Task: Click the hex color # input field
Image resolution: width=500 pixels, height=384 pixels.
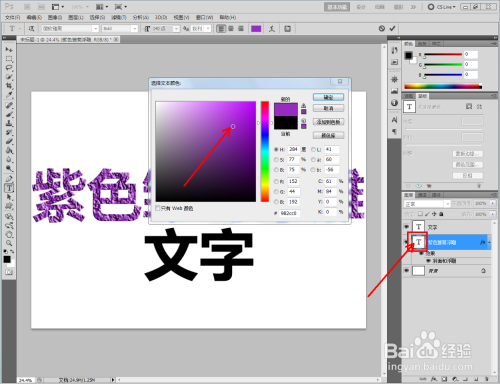Action: (x=289, y=213)
